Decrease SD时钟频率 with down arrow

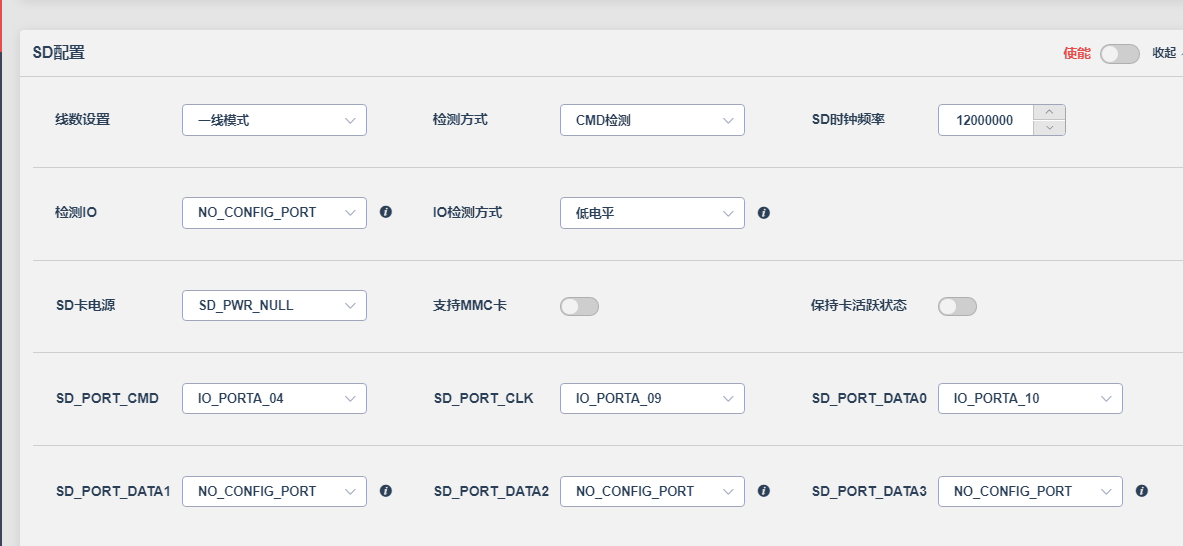[x=1049, y=127]
